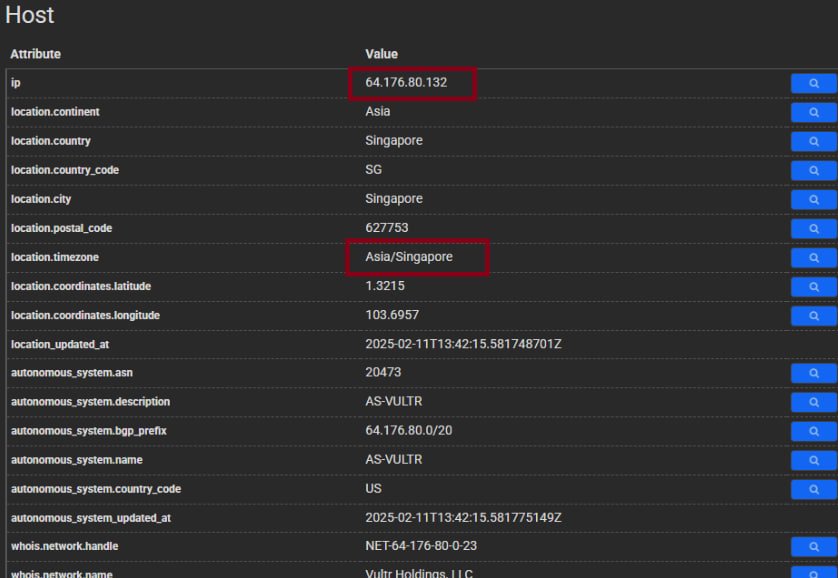Search by latitude 1.3215
Viewport: 838px width, 578px height.
click(x=813, y=286)
